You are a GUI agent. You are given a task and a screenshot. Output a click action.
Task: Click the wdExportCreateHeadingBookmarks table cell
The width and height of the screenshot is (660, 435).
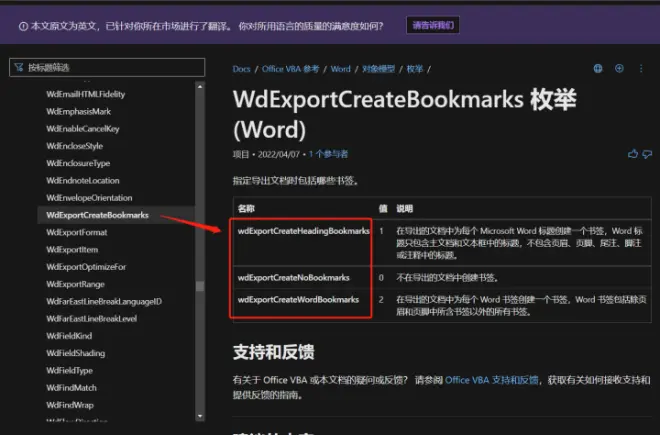pyautogui.click(x=303, y=231)
